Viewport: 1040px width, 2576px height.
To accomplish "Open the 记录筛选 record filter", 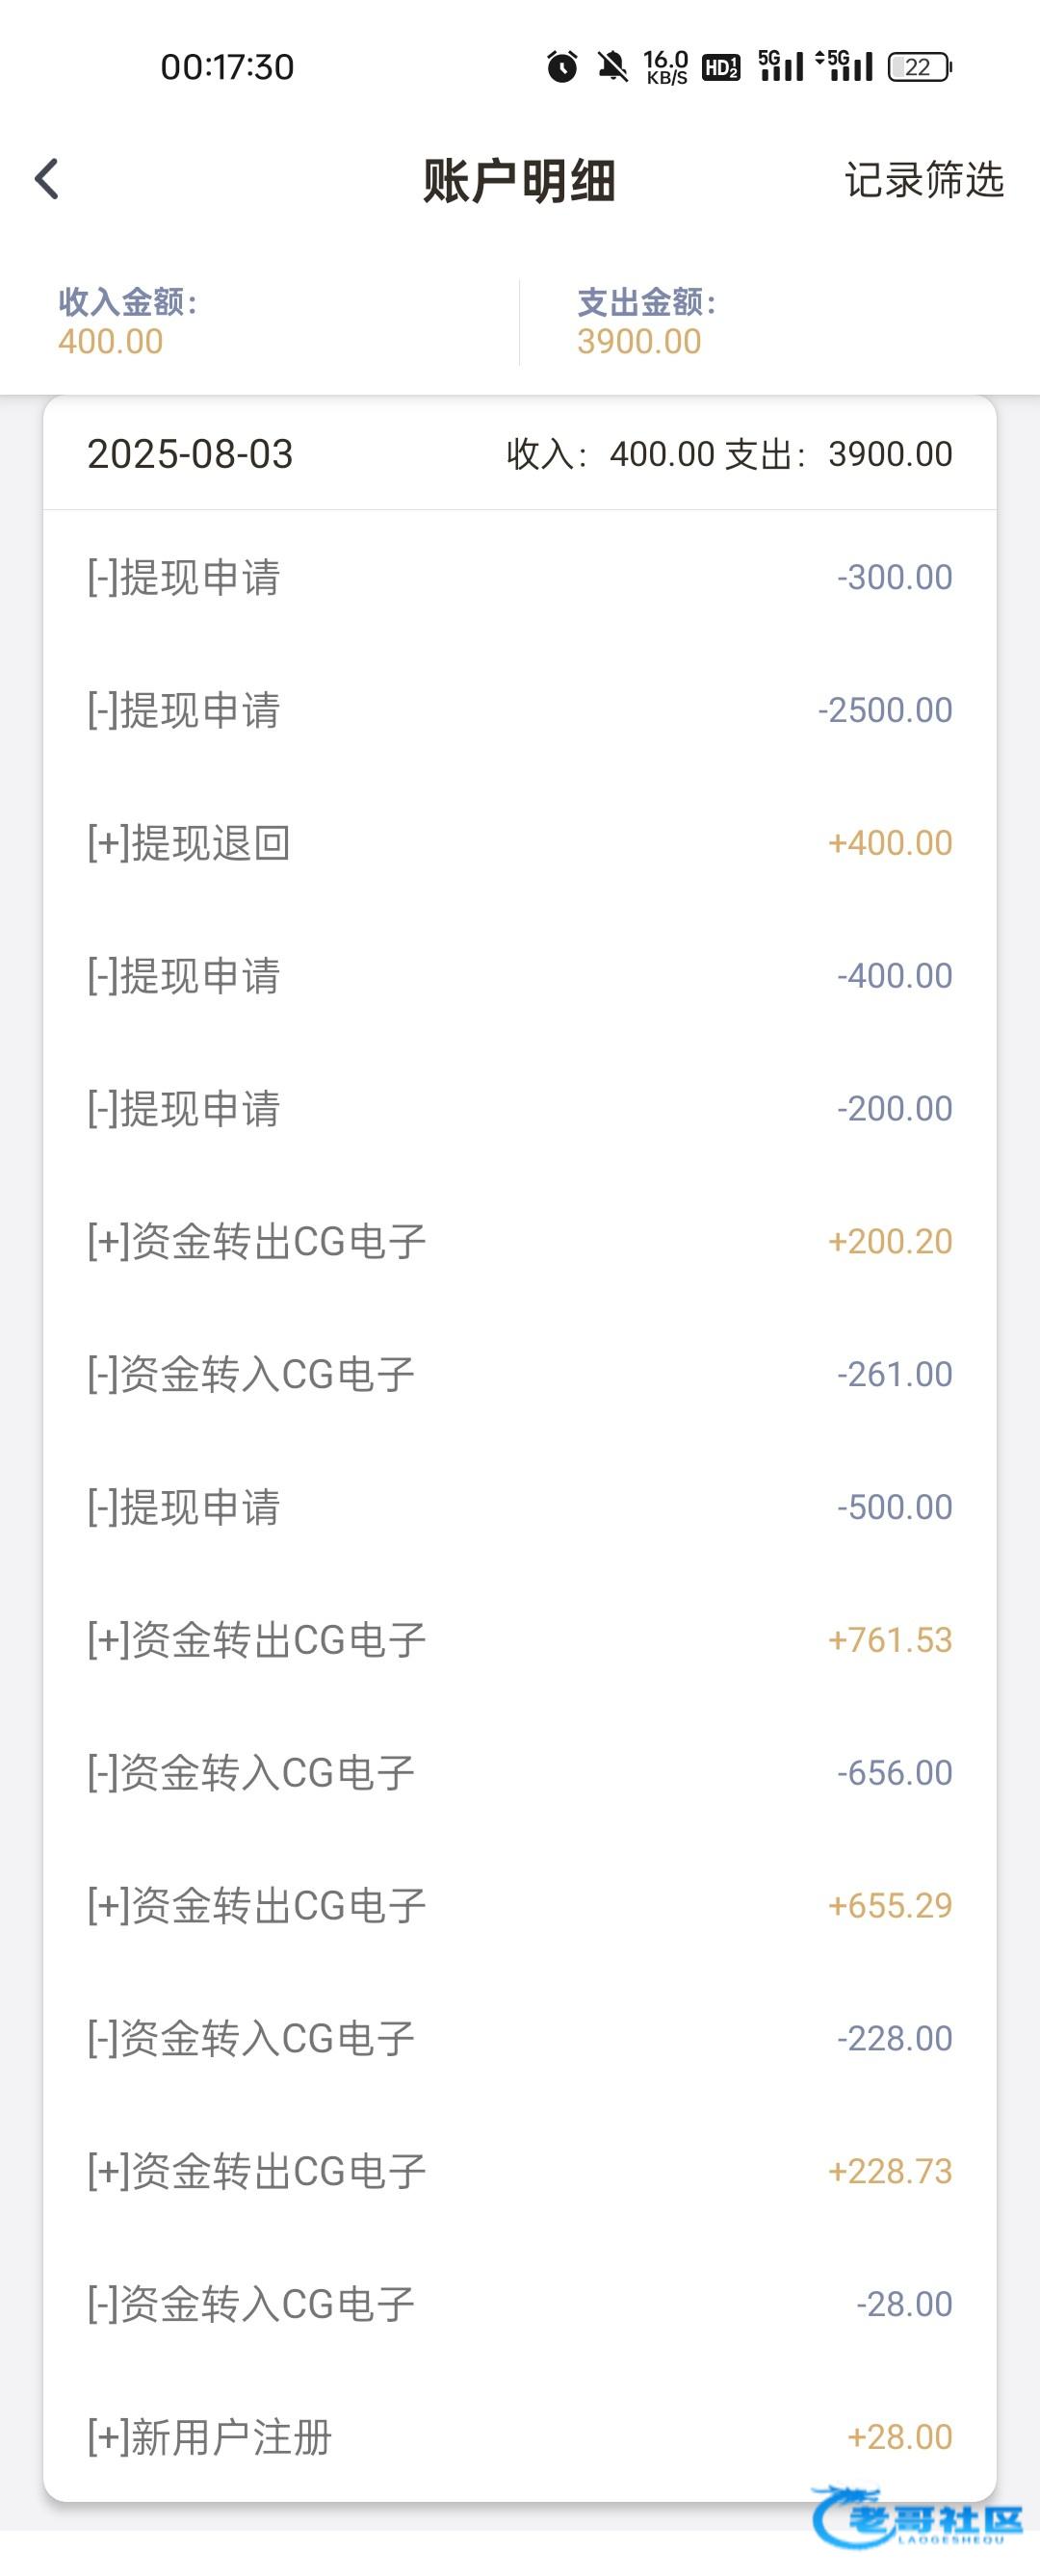I will coord(923,180).
